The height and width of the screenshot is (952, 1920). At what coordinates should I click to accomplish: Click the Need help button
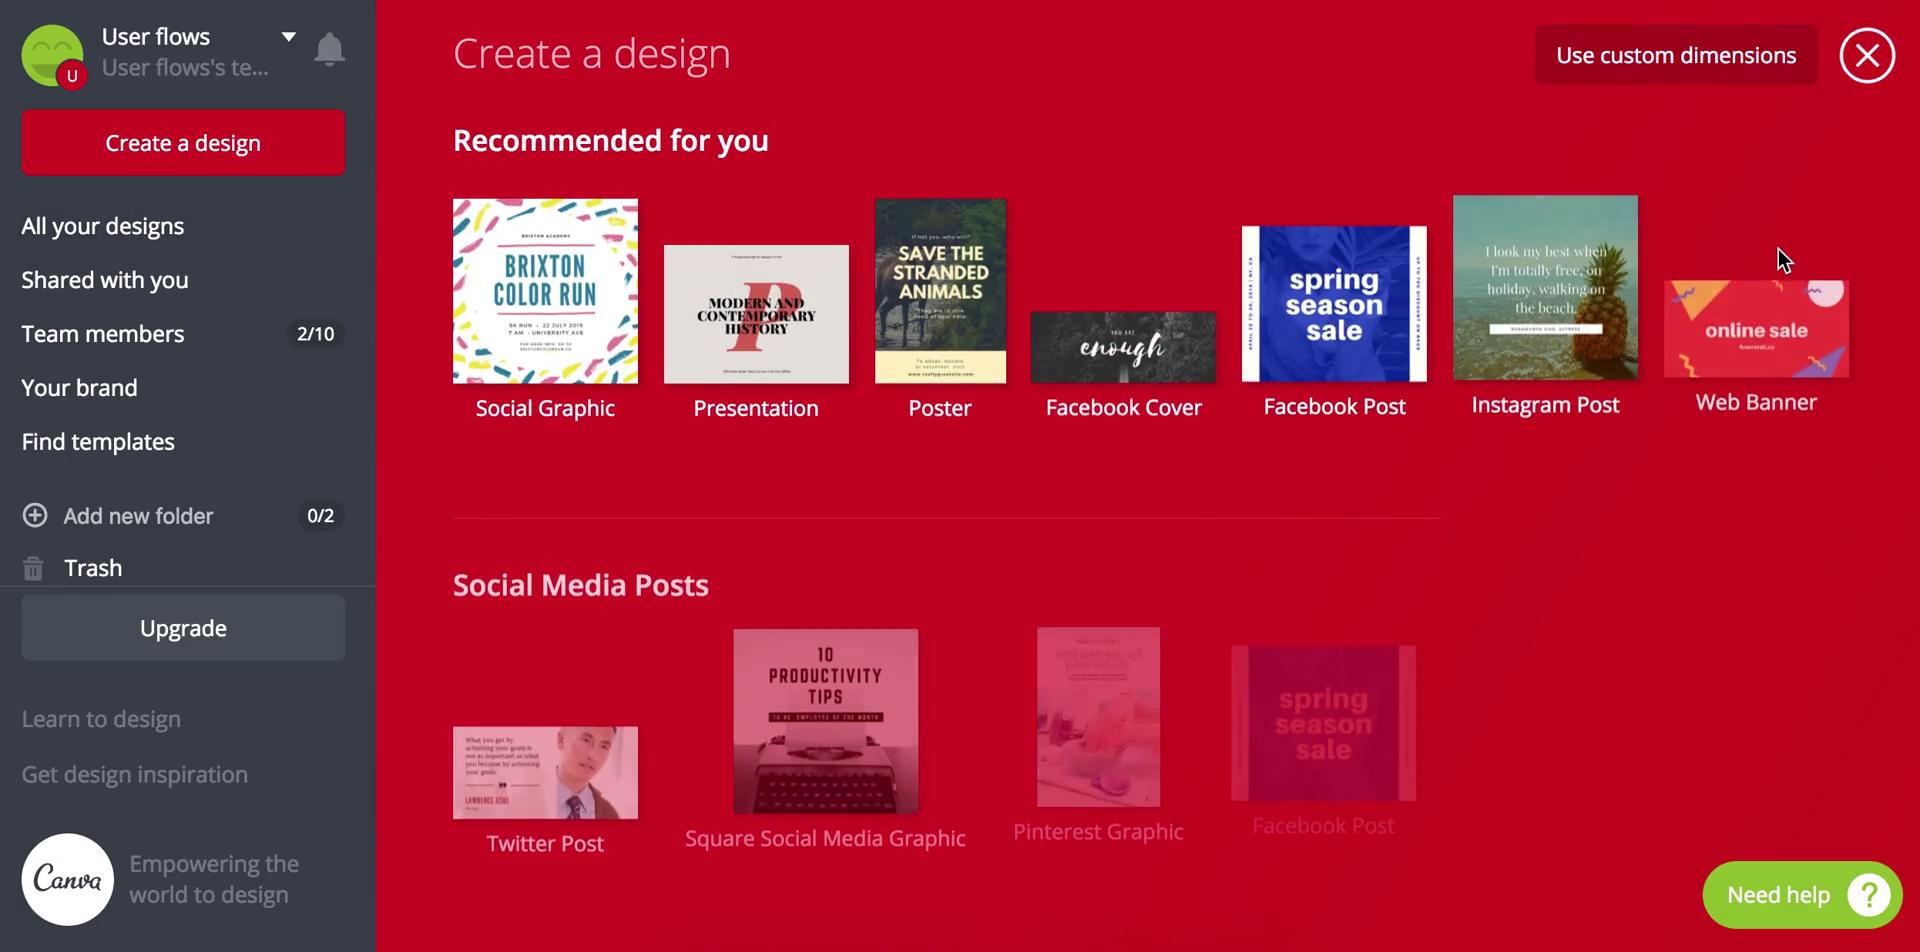(1802, 895)
